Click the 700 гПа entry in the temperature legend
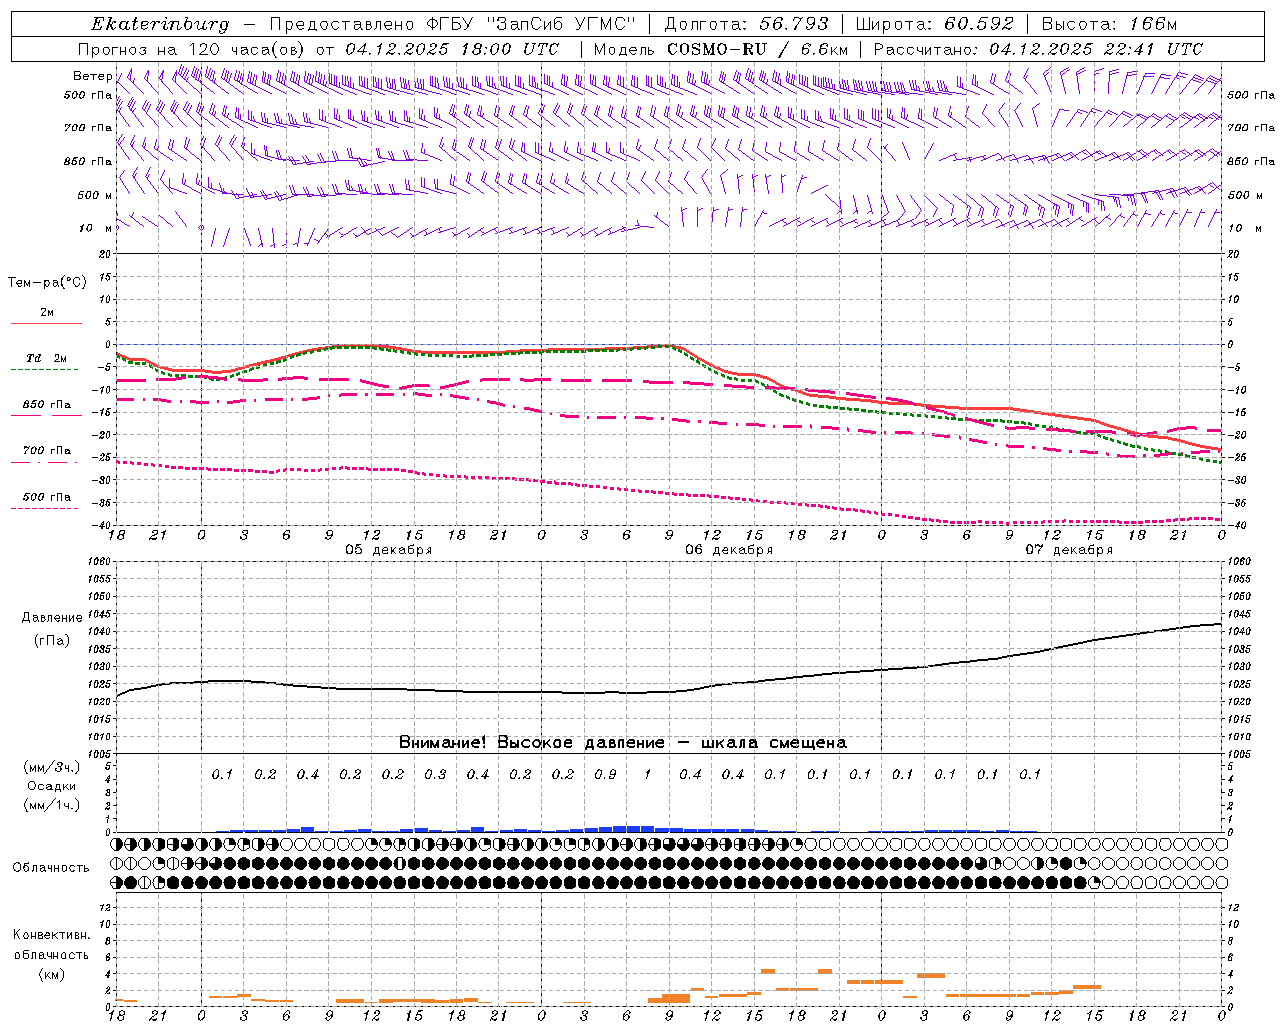The image size is (1280, 1024). coord(47,451)
